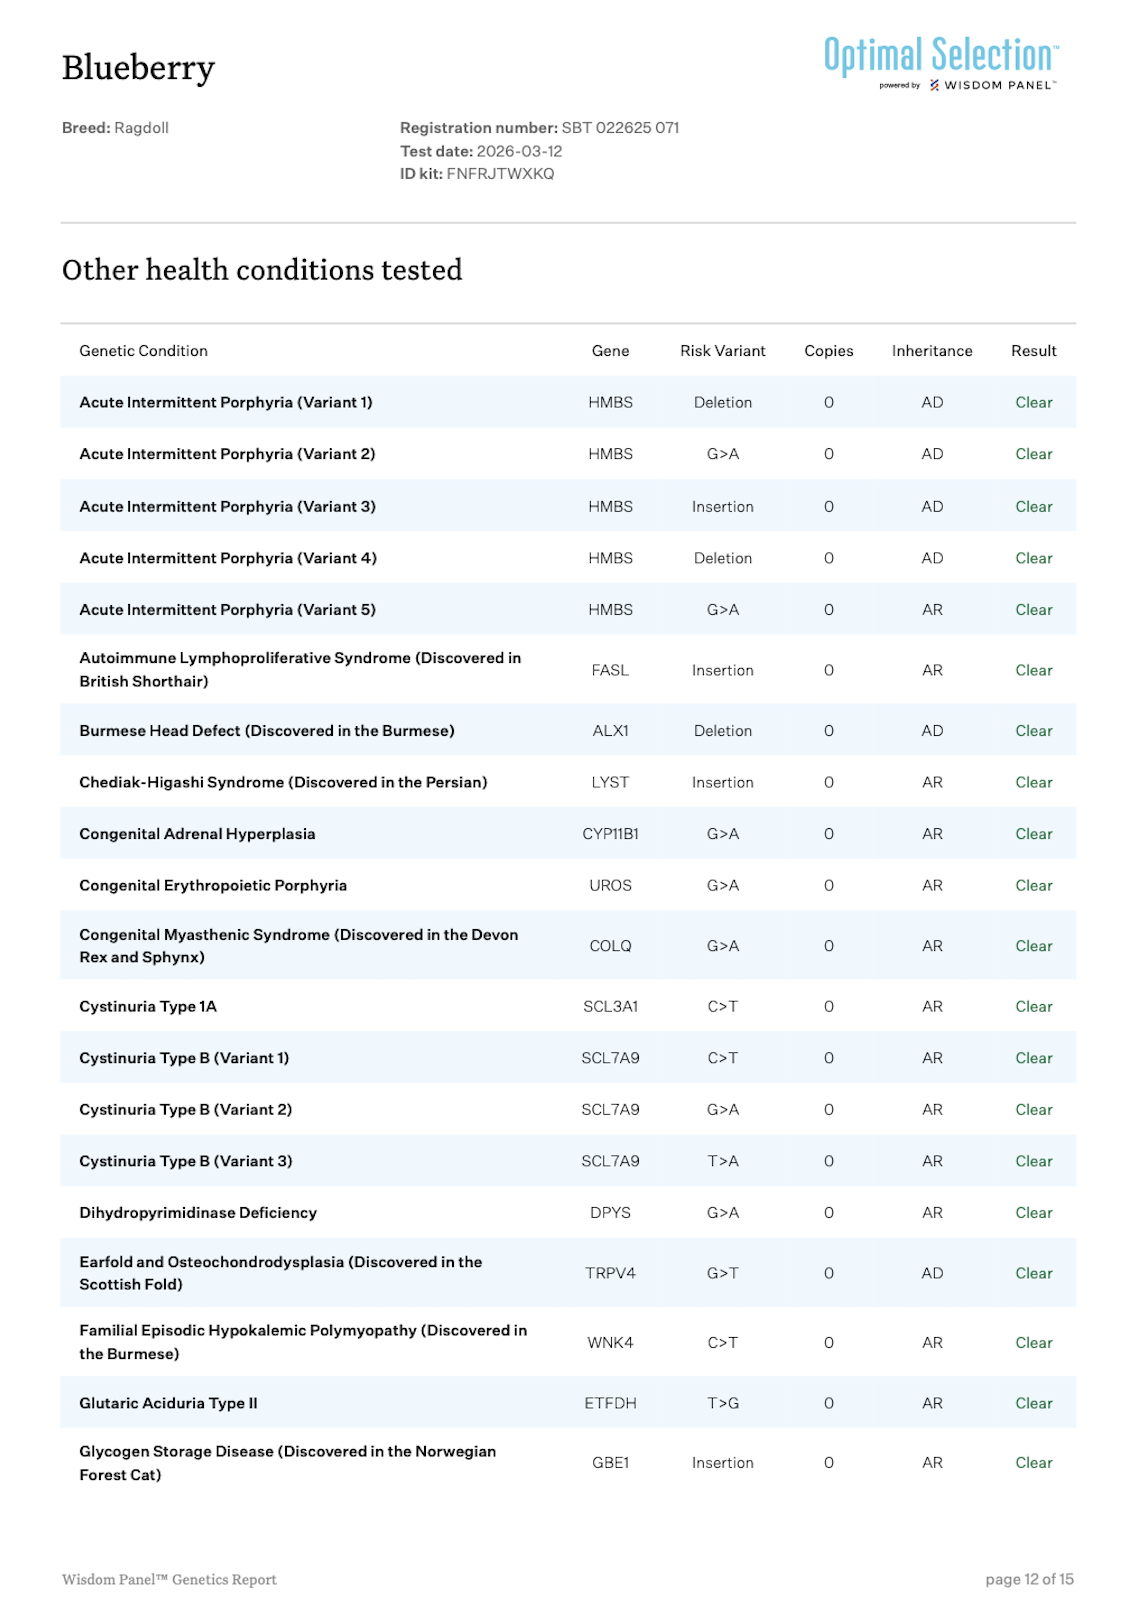1136x1608 pixels.
Task: Click the ID kit code FNFRJTWXKQ
Action: (500, 174)
